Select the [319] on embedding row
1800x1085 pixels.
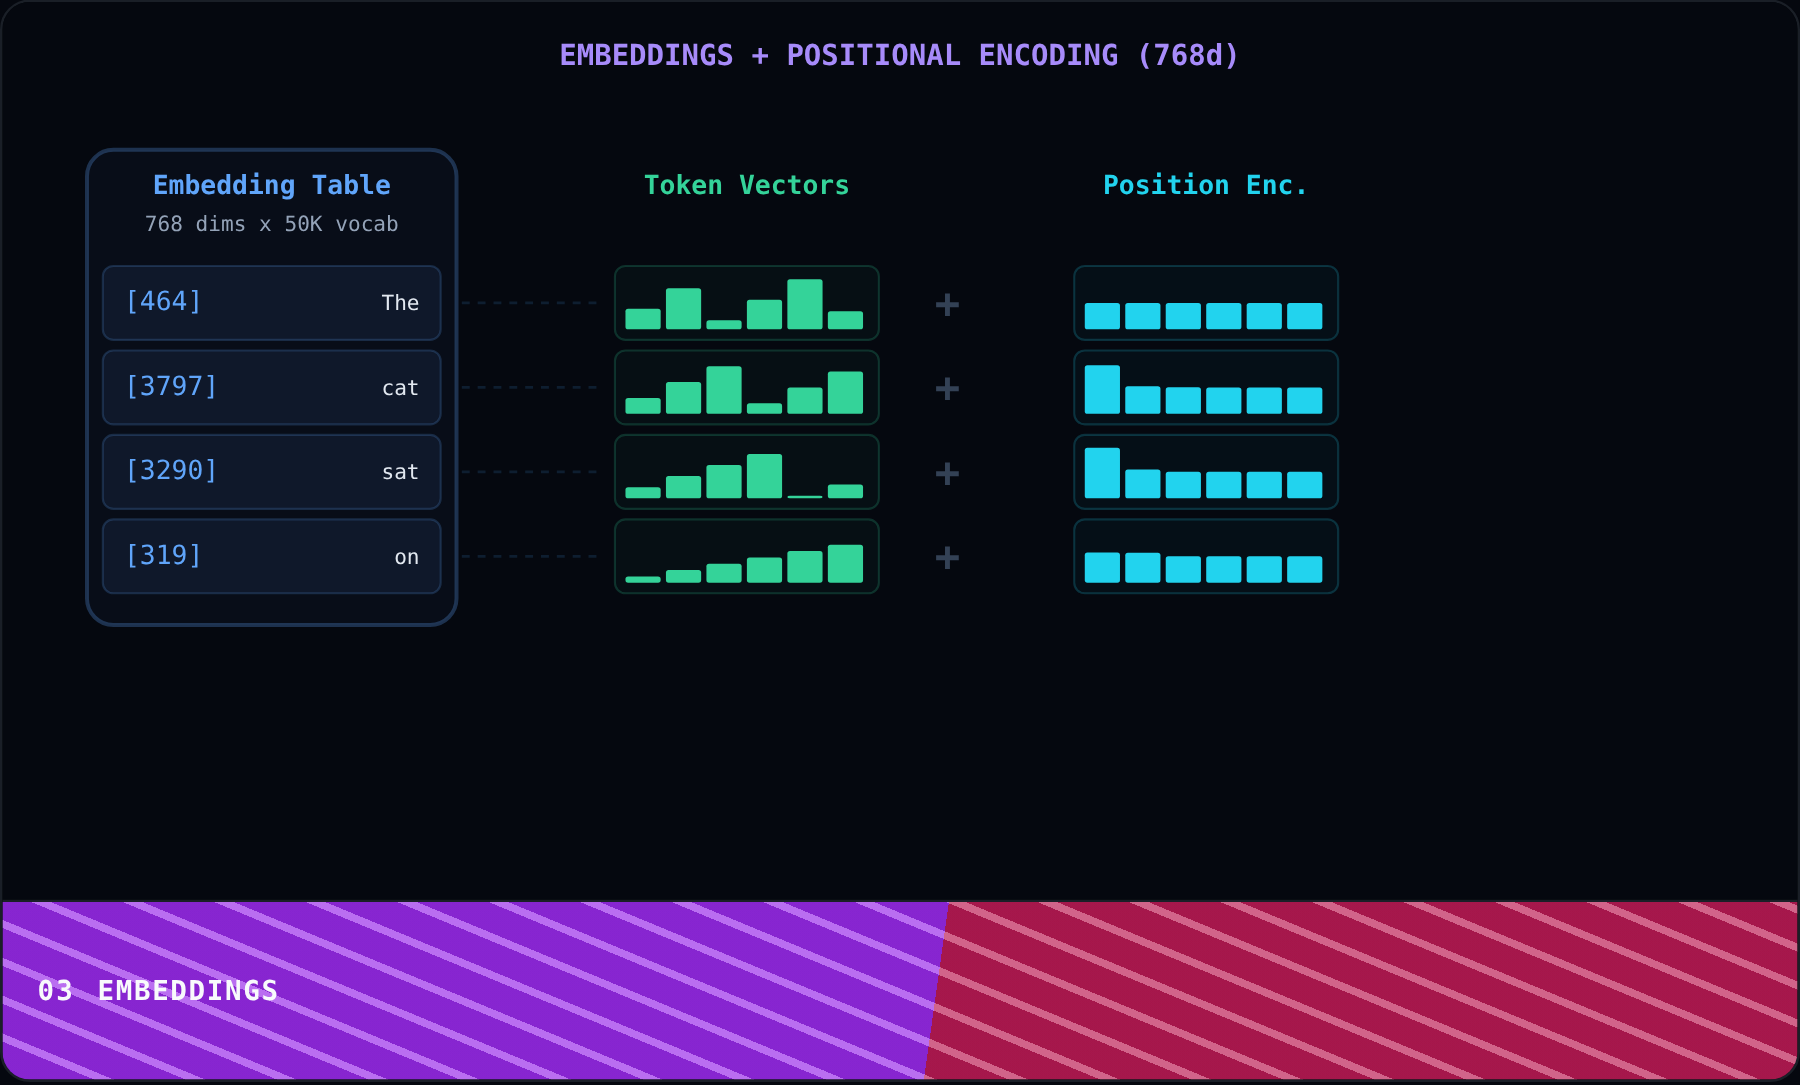coord(271,556)
